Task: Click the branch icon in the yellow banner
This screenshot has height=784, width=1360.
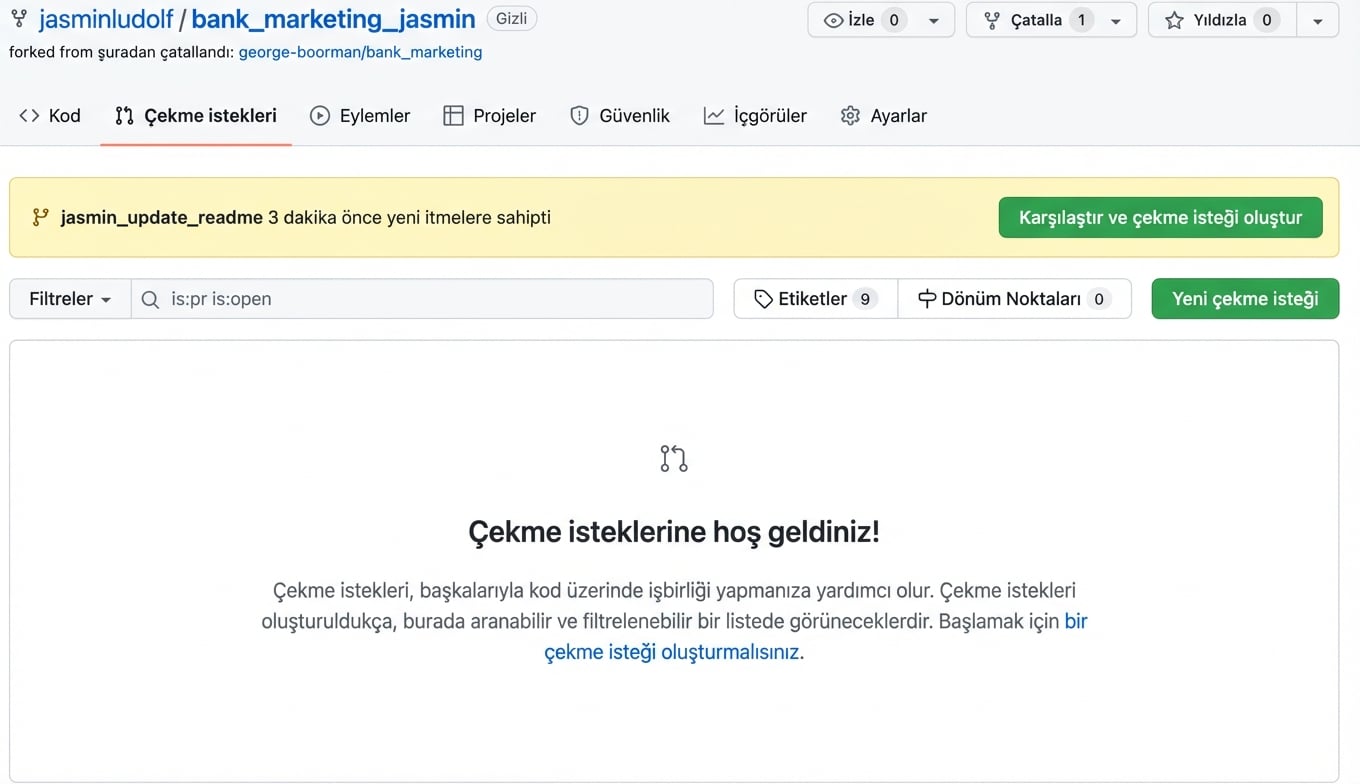Action: coord(39,216)
